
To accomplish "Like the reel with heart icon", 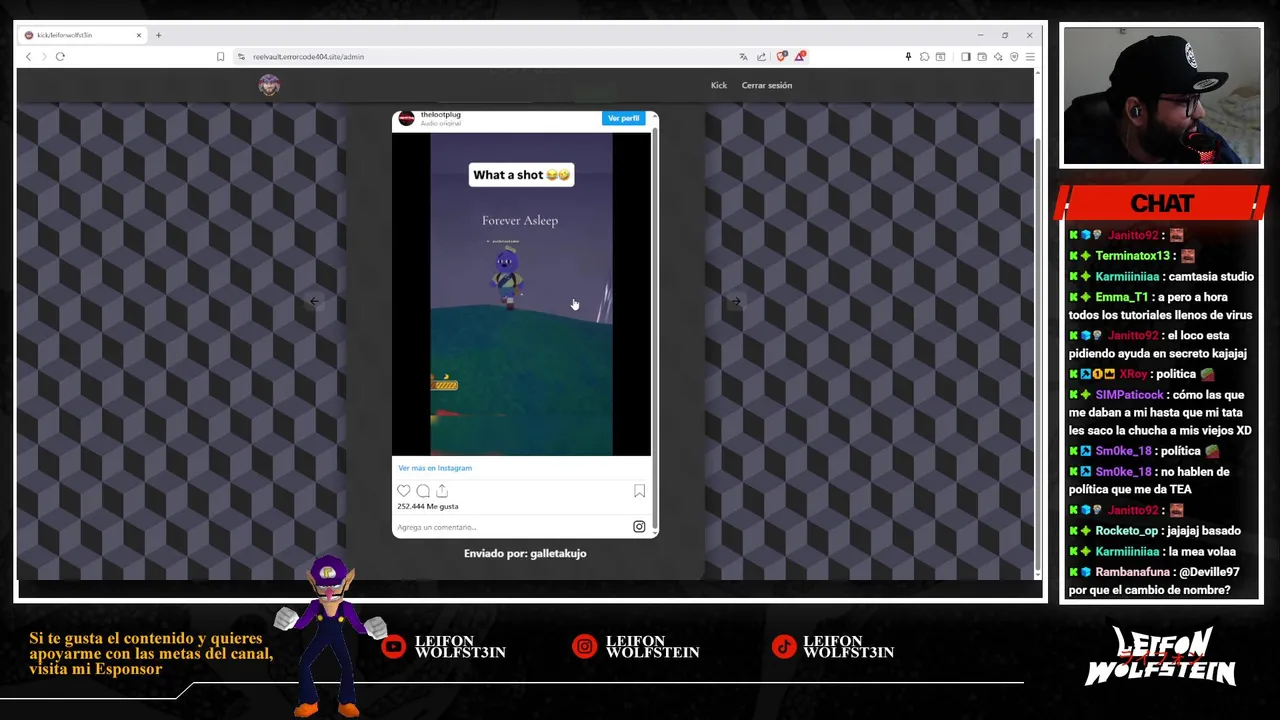I will tap(404, 491).
